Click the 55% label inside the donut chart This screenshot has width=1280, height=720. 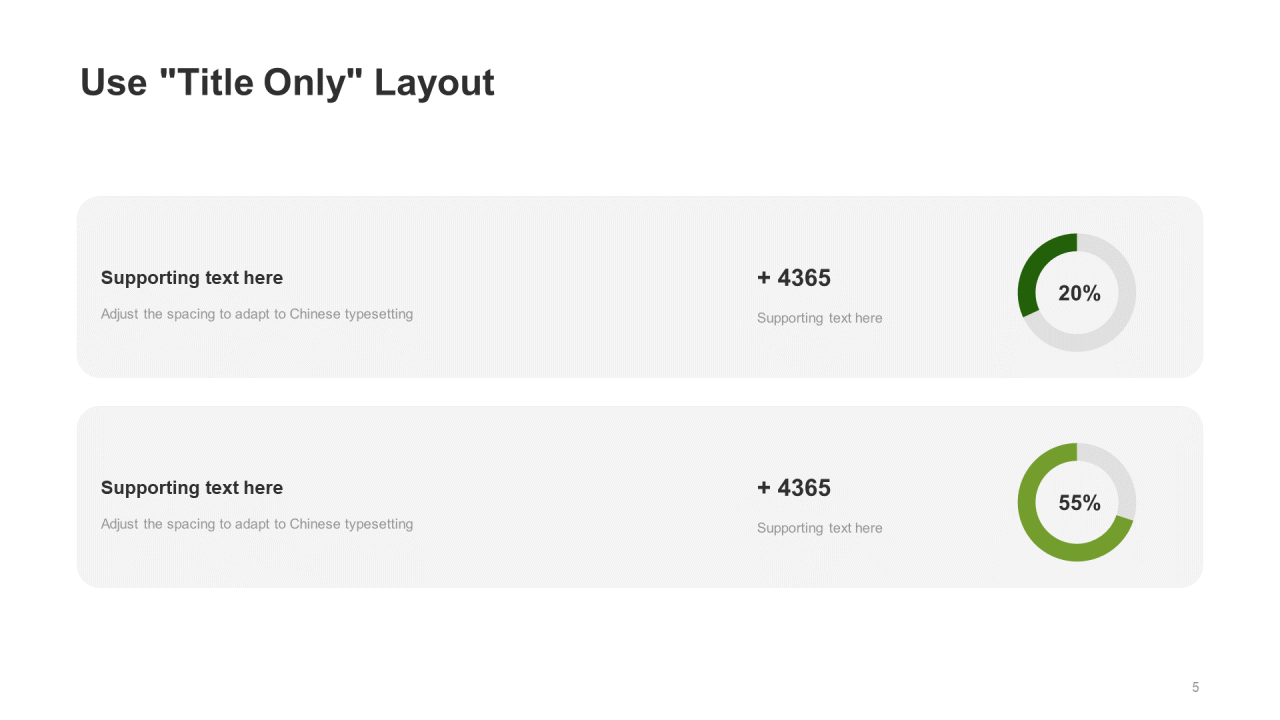click(x=1079, y=503)
